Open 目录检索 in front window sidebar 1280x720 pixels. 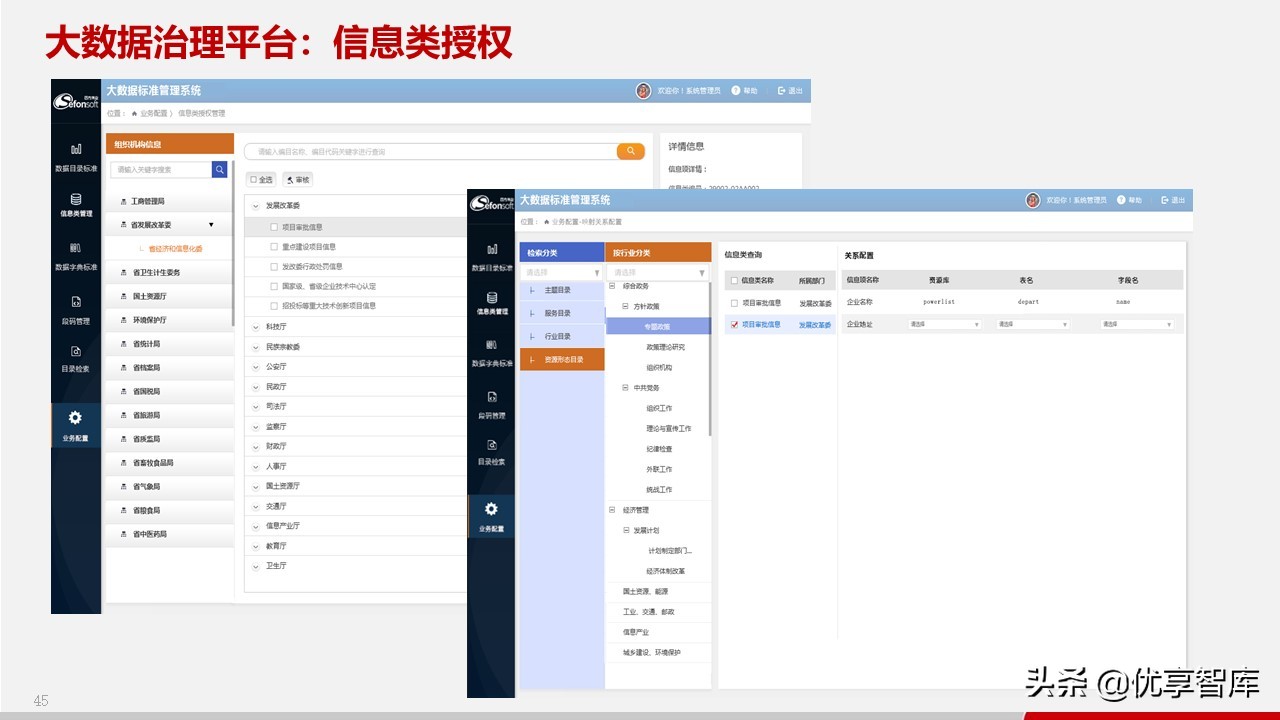tap(492, 452)
